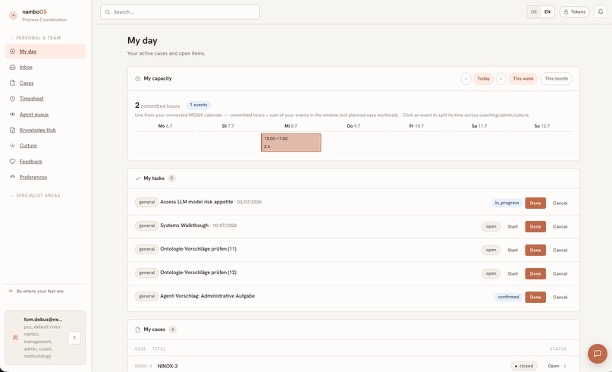The width and height of the screenshot is (612, 372).
Task: Click the Cases document icon
Action: coord(12,83)
